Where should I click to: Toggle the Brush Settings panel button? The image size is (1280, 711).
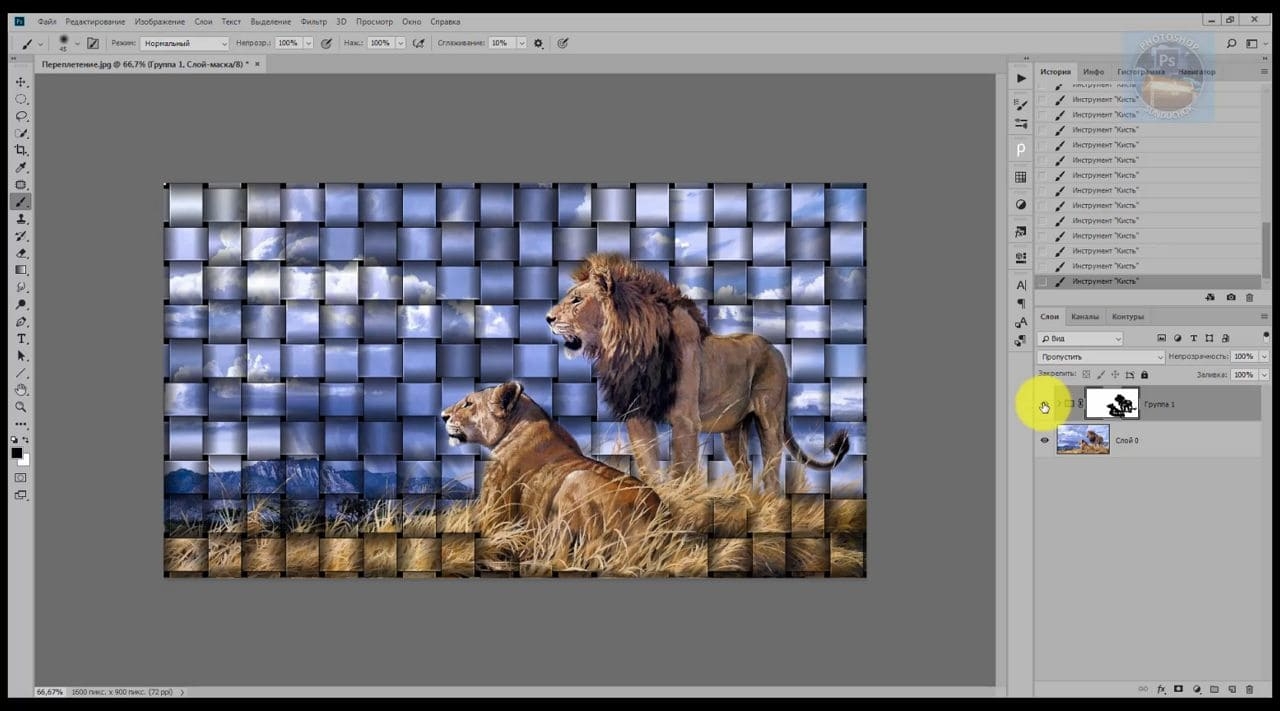(92, 43)
